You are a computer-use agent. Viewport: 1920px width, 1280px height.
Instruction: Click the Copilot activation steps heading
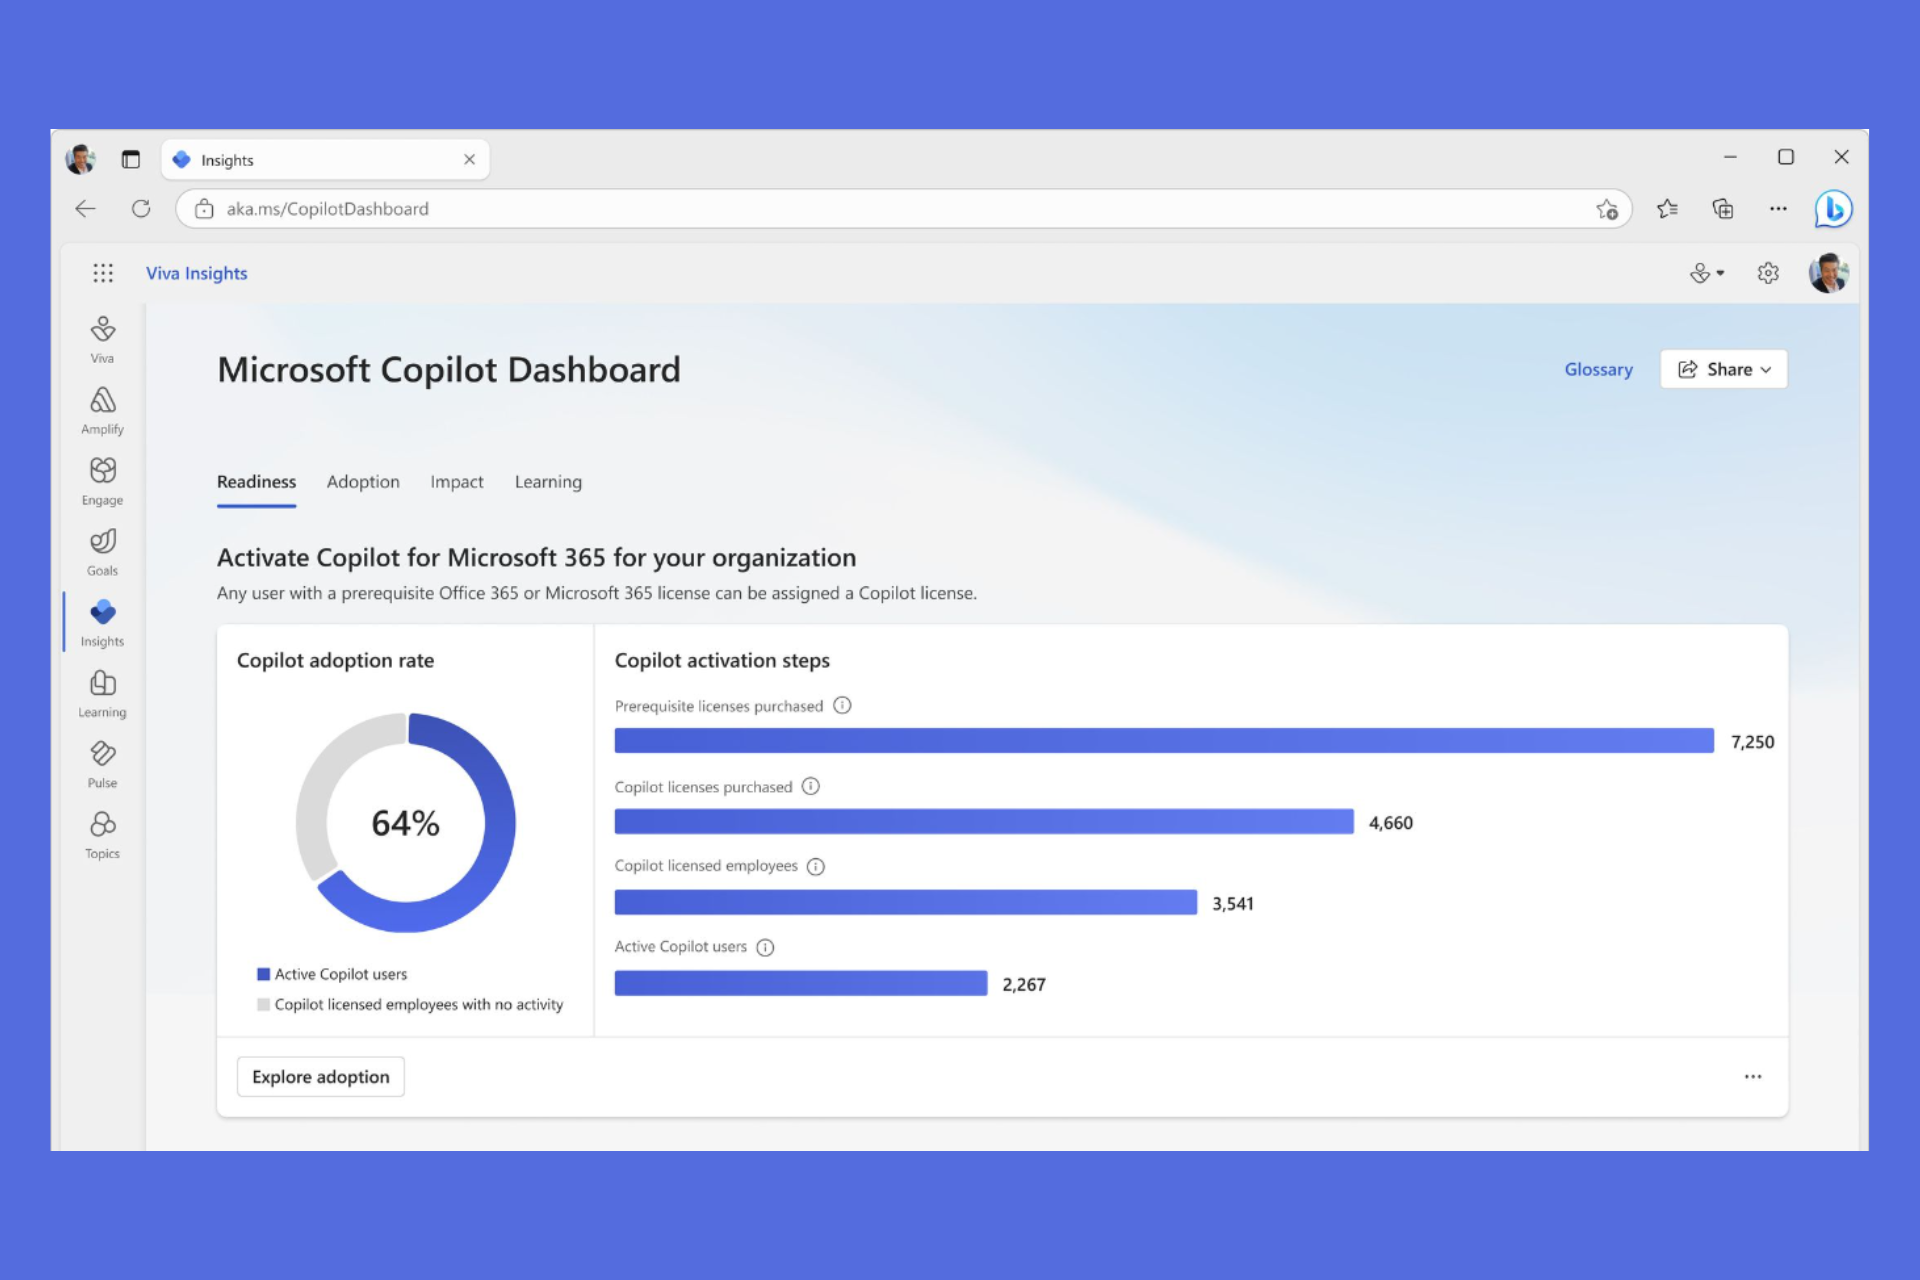[x=722, y=660]
